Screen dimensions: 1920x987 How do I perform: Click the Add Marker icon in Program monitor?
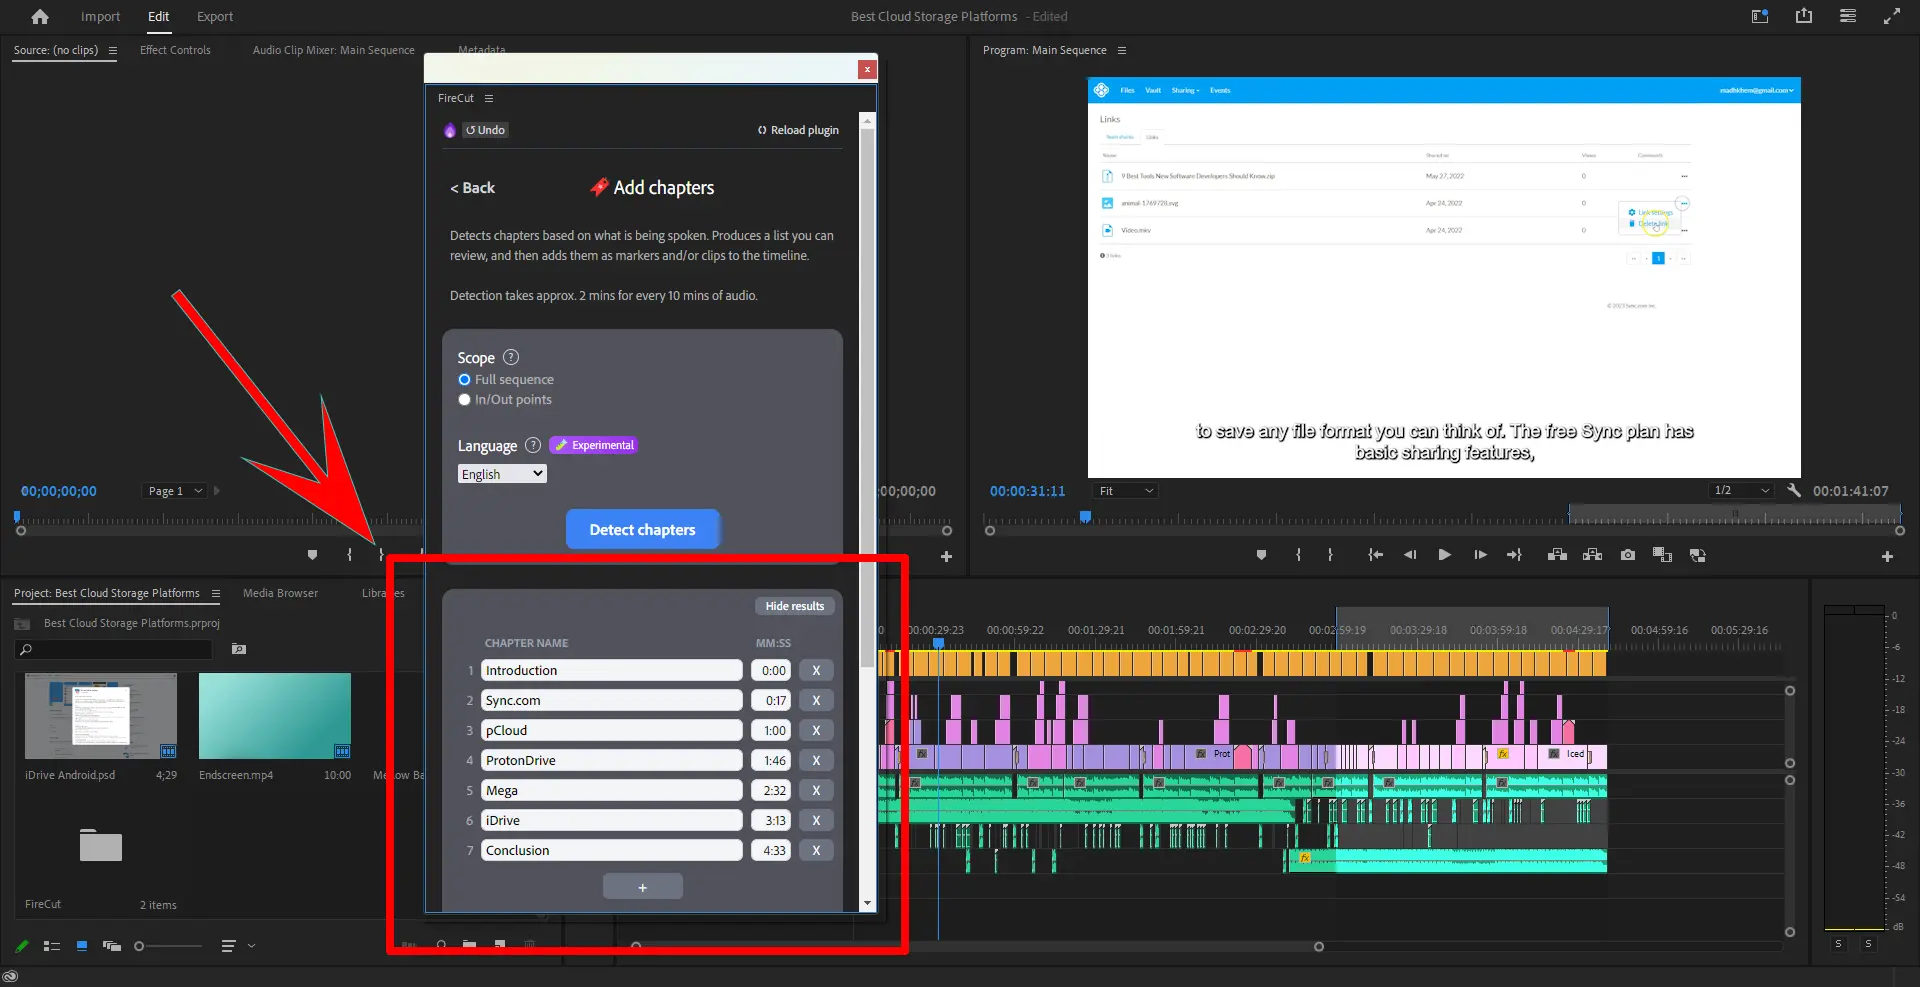click(1261, 555)
